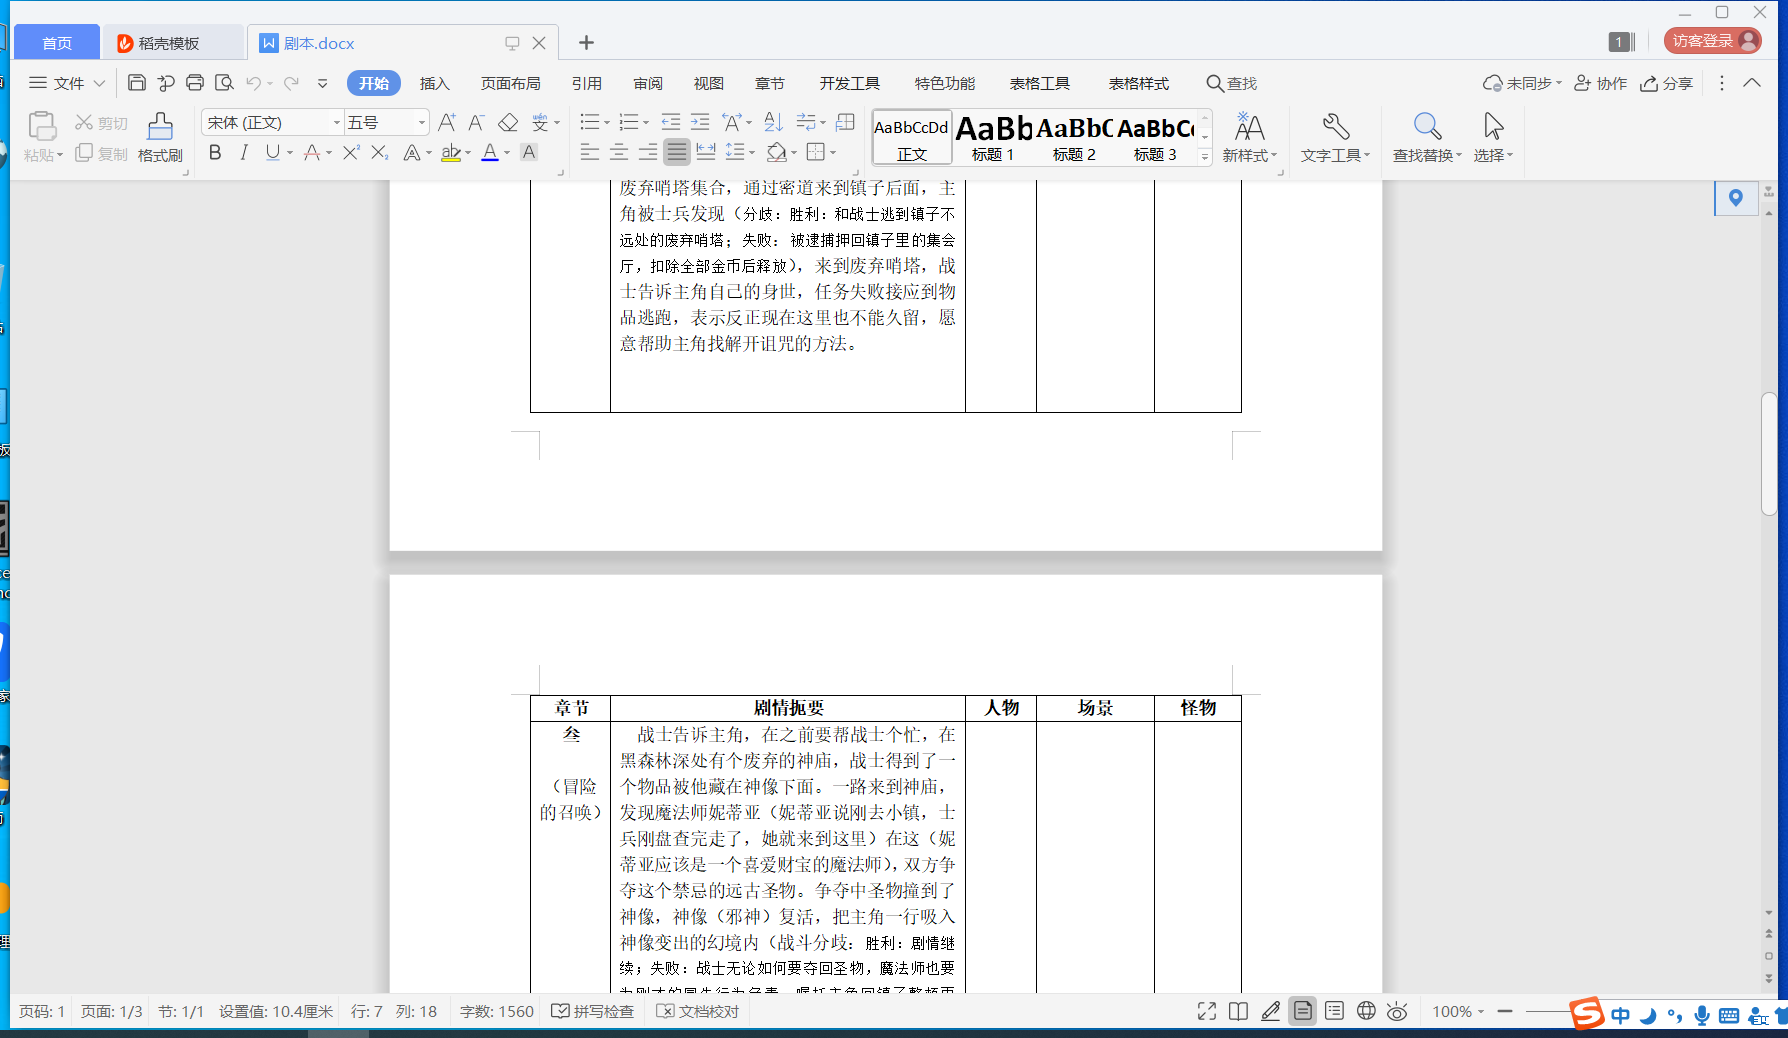Viewport: 1788px width, 1038px height.
Task: Click the Print icon in quick toolbar
Action: [195, 83]
